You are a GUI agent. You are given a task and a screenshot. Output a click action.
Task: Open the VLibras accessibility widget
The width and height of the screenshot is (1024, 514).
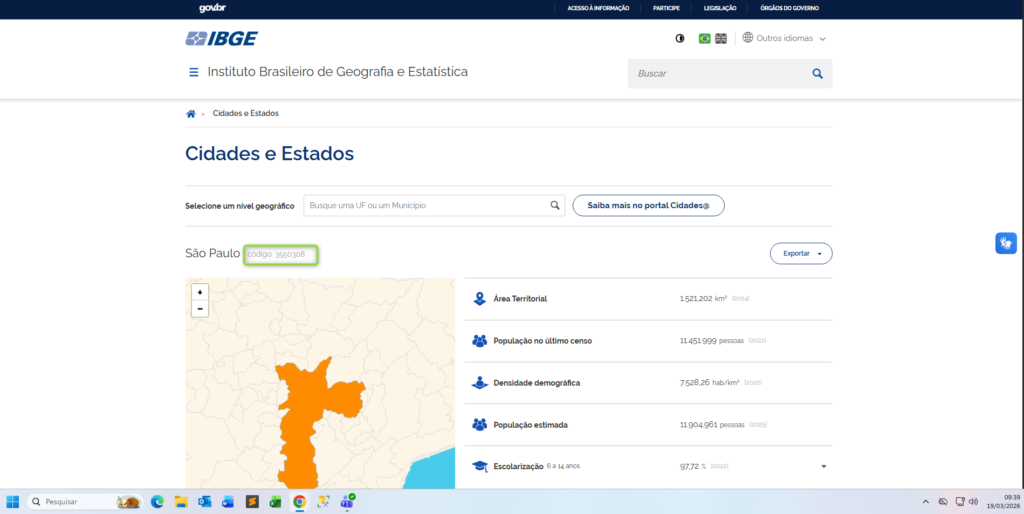1005,243
